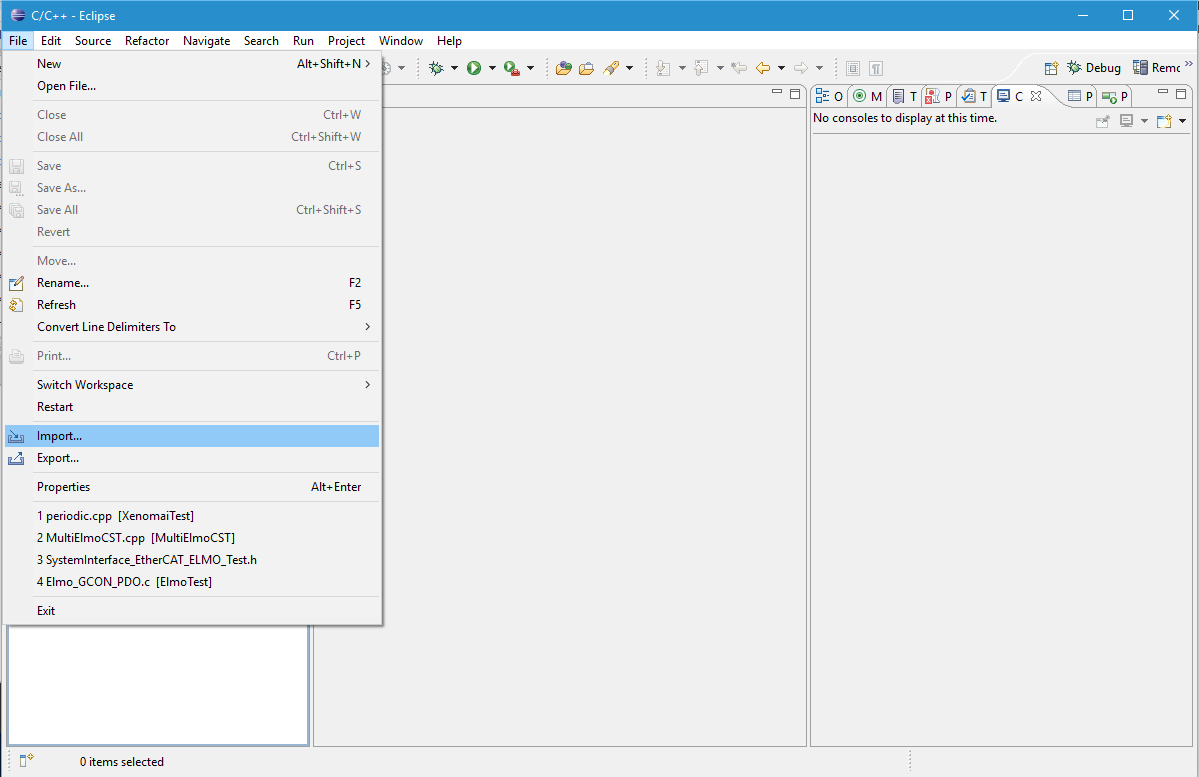This screenshot has height=777, width=1199.
Task: Click the Search flashlight icon
Action: [x=611, y=68]
